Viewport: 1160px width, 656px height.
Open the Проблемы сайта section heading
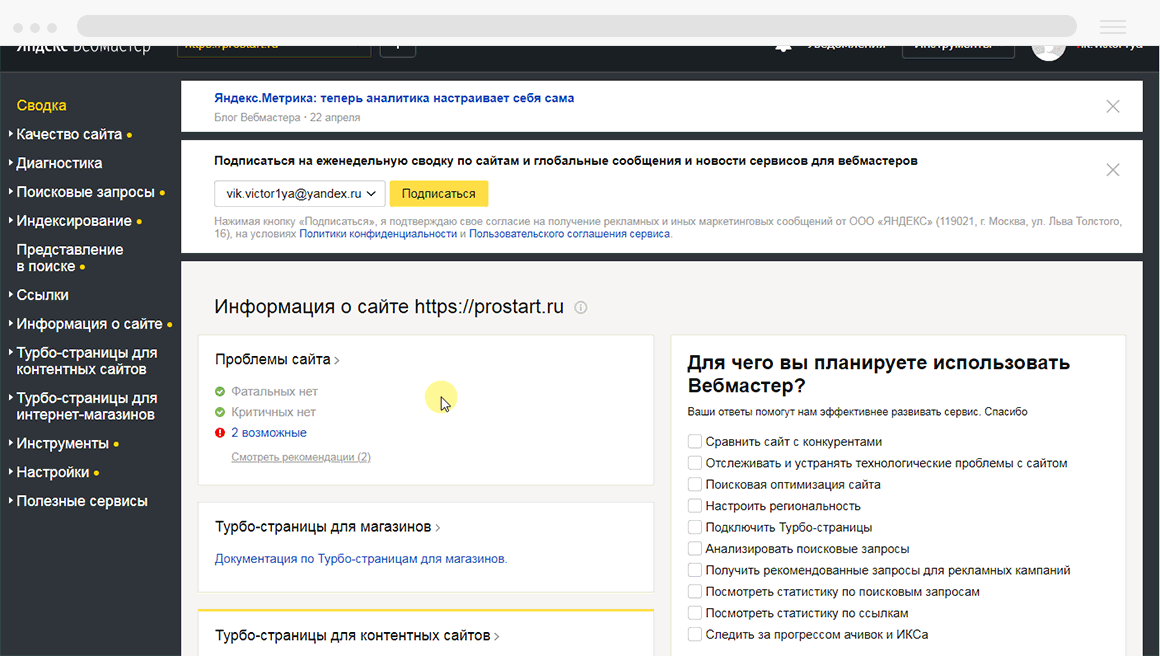coord(277,359)
